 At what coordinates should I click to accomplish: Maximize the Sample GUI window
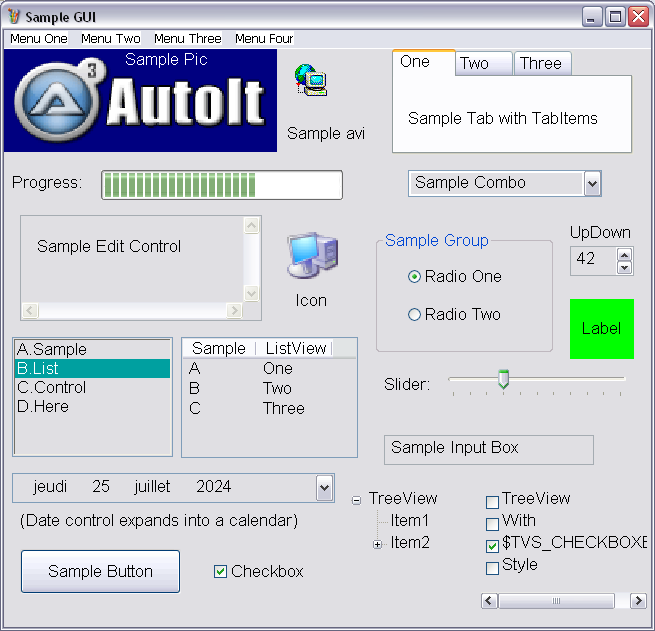[x=615, y=17]
